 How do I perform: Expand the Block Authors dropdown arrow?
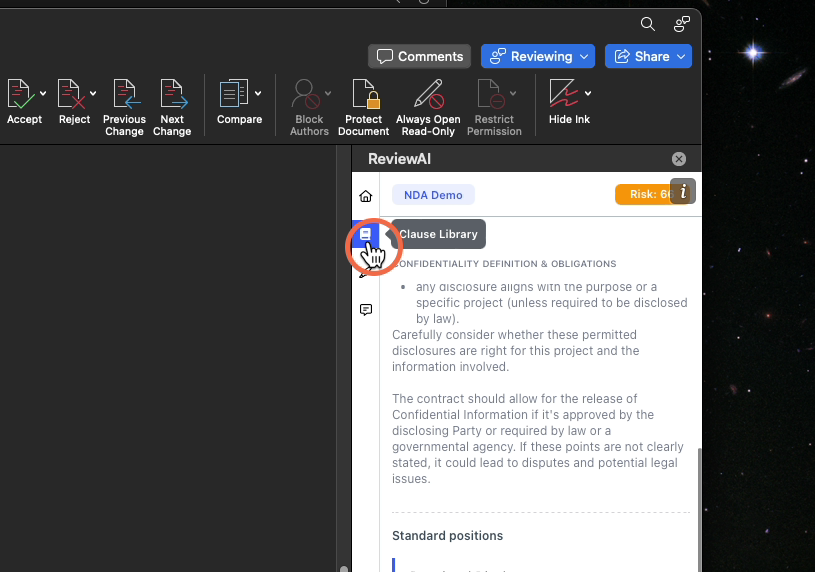[328, 94]
